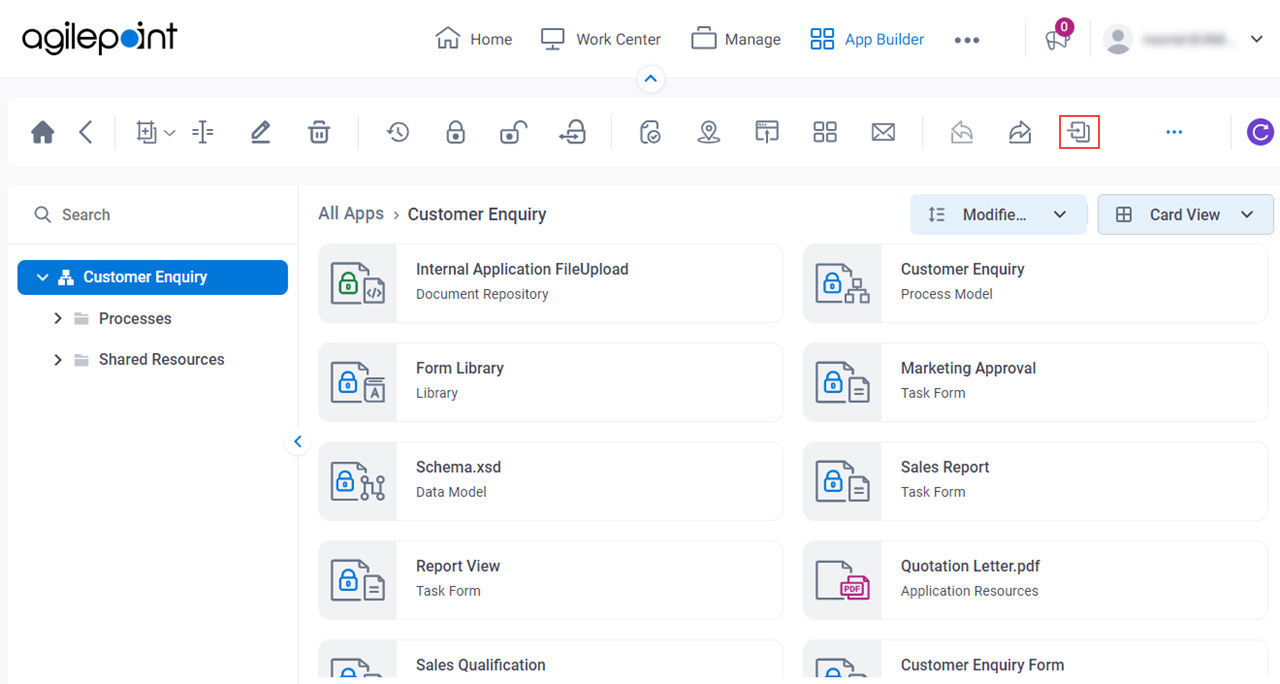
Task: Open the Marketing Approval task form card
Action: pos(1035,382)
